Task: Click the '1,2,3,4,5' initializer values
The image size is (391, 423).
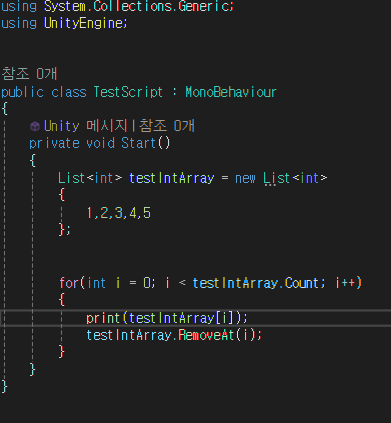Action: pyautogui.click(x=119, y=213)
